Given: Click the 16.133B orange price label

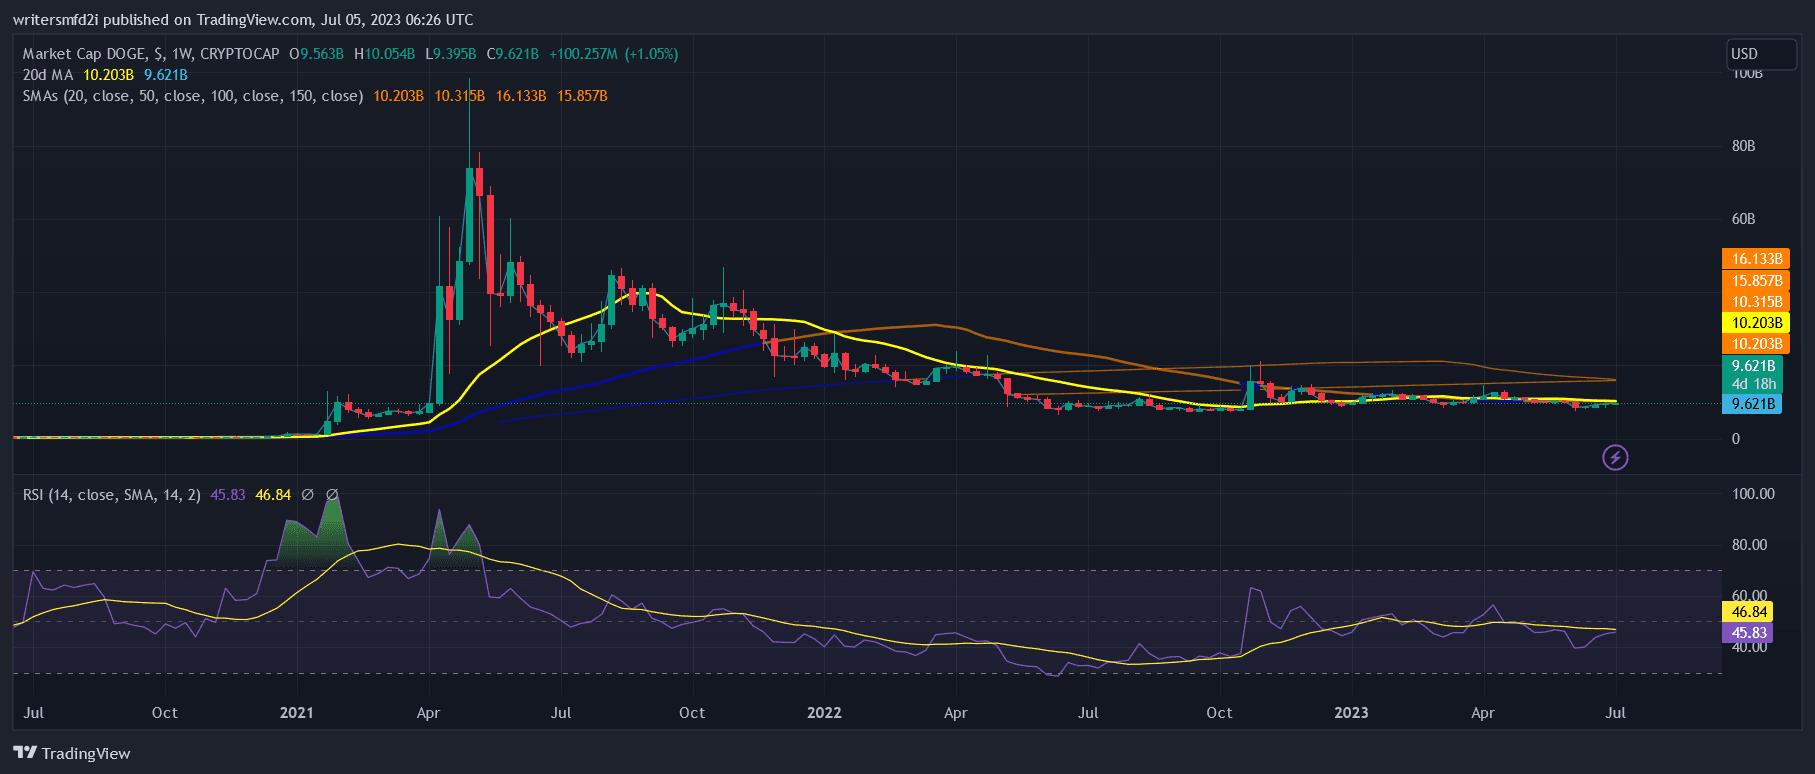Looking at the screenshot, I should [x=1755, y=259].
